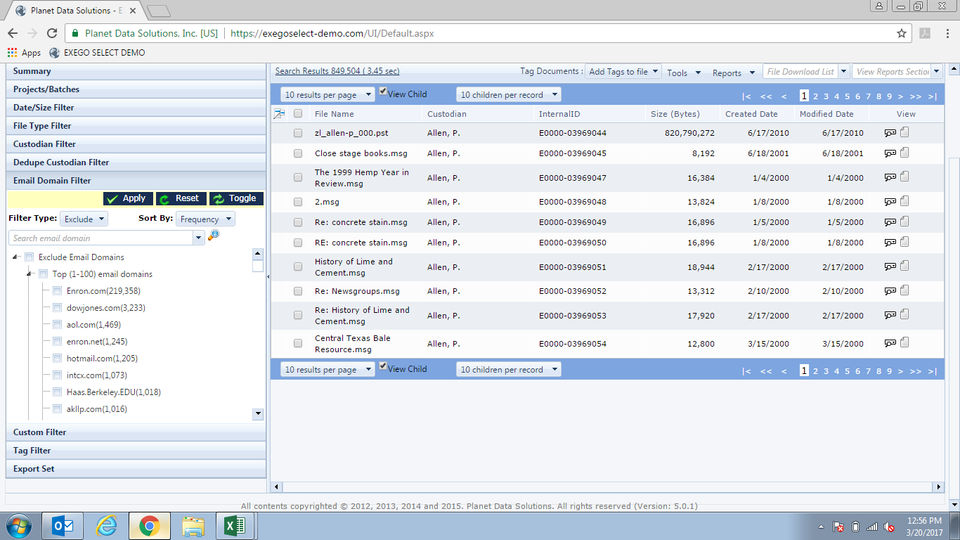Open comment icon for E0000-03969050 row
Screen dimensions: 960x540
(x=890, y=242)
